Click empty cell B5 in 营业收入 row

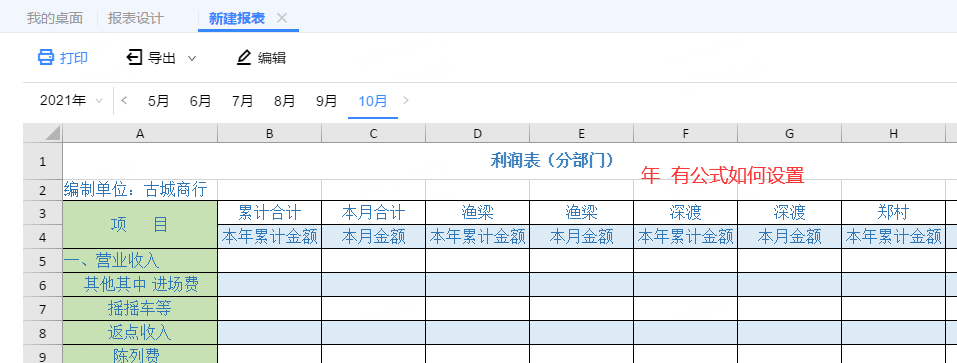[270, 261]
